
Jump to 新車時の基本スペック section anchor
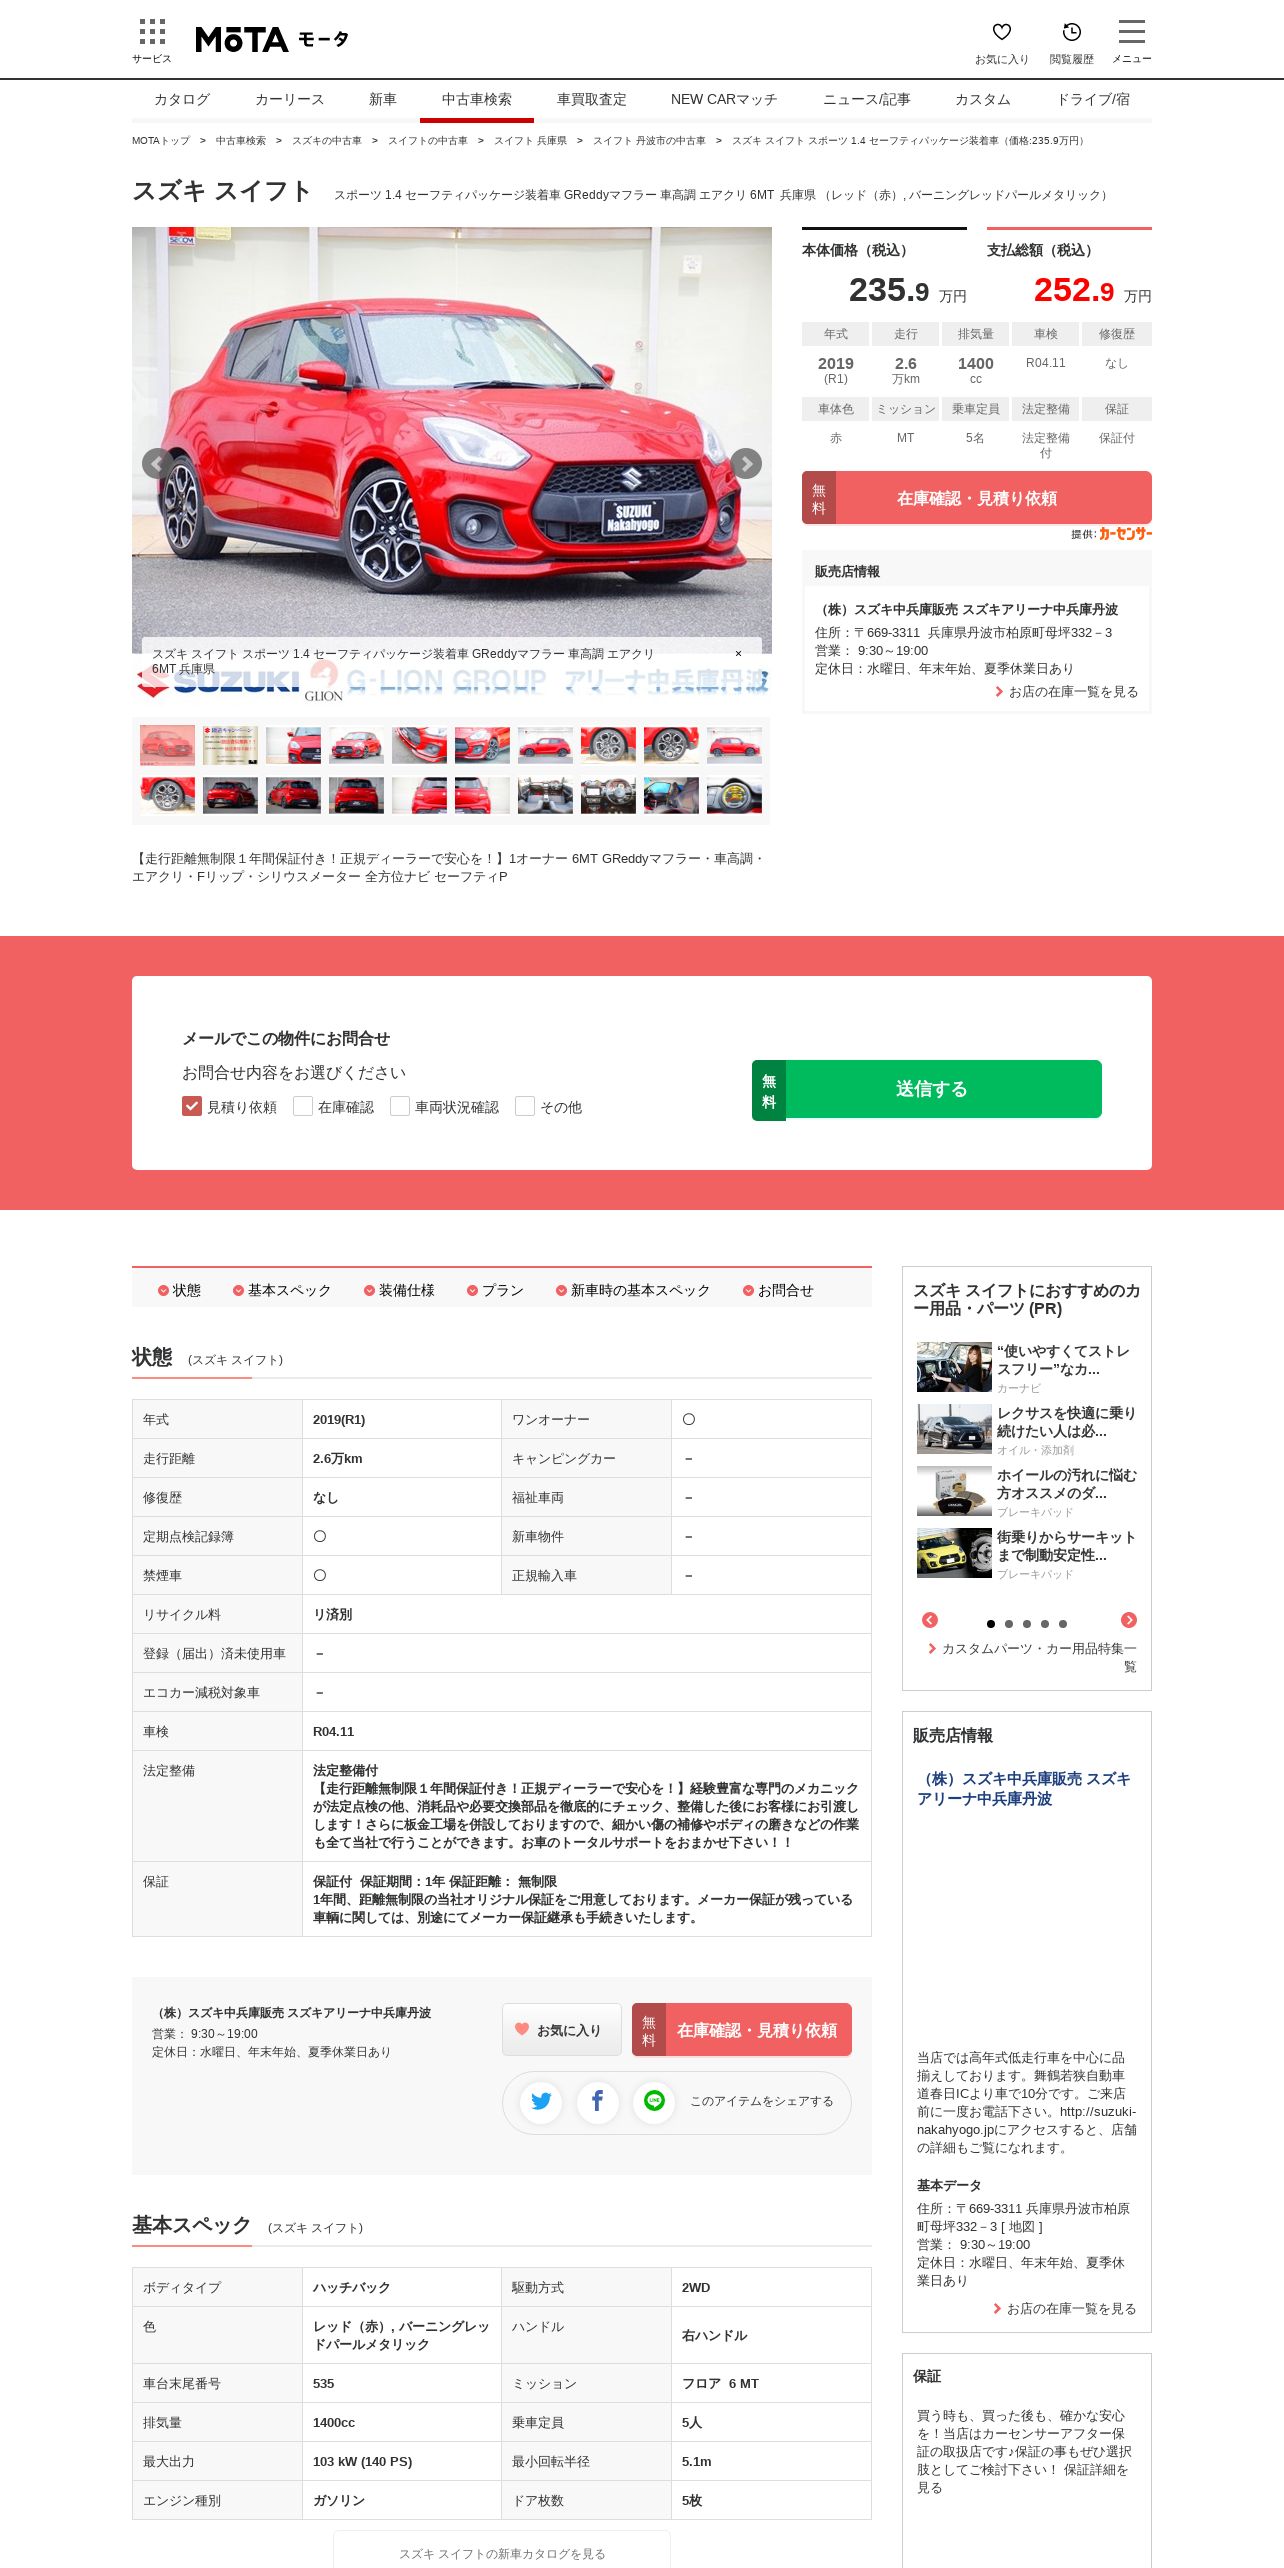pos(633,1290)
